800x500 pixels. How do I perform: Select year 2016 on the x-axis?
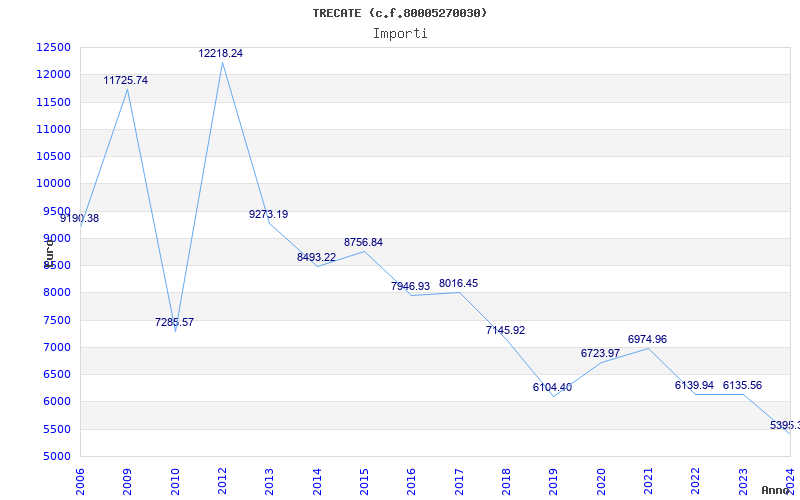(x=412, y=482)
